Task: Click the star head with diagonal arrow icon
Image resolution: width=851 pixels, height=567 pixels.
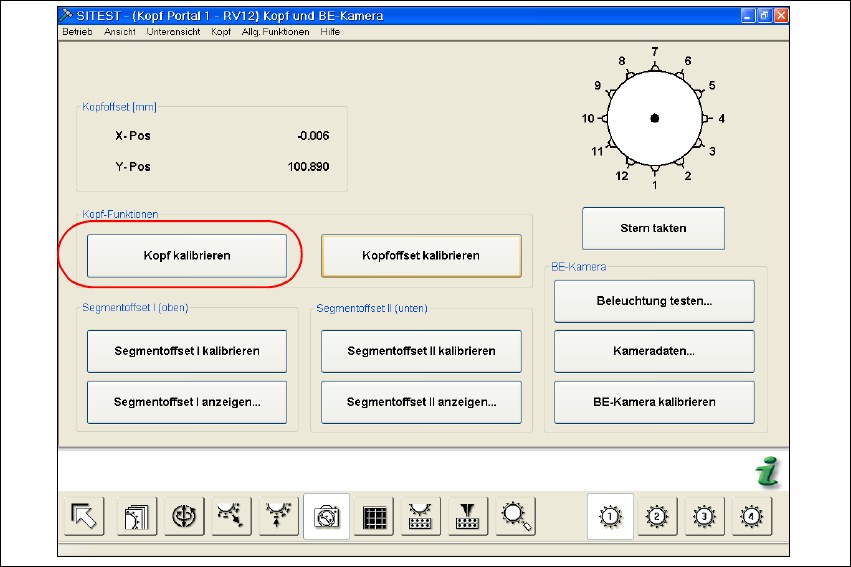Action: tap(231, 516)
